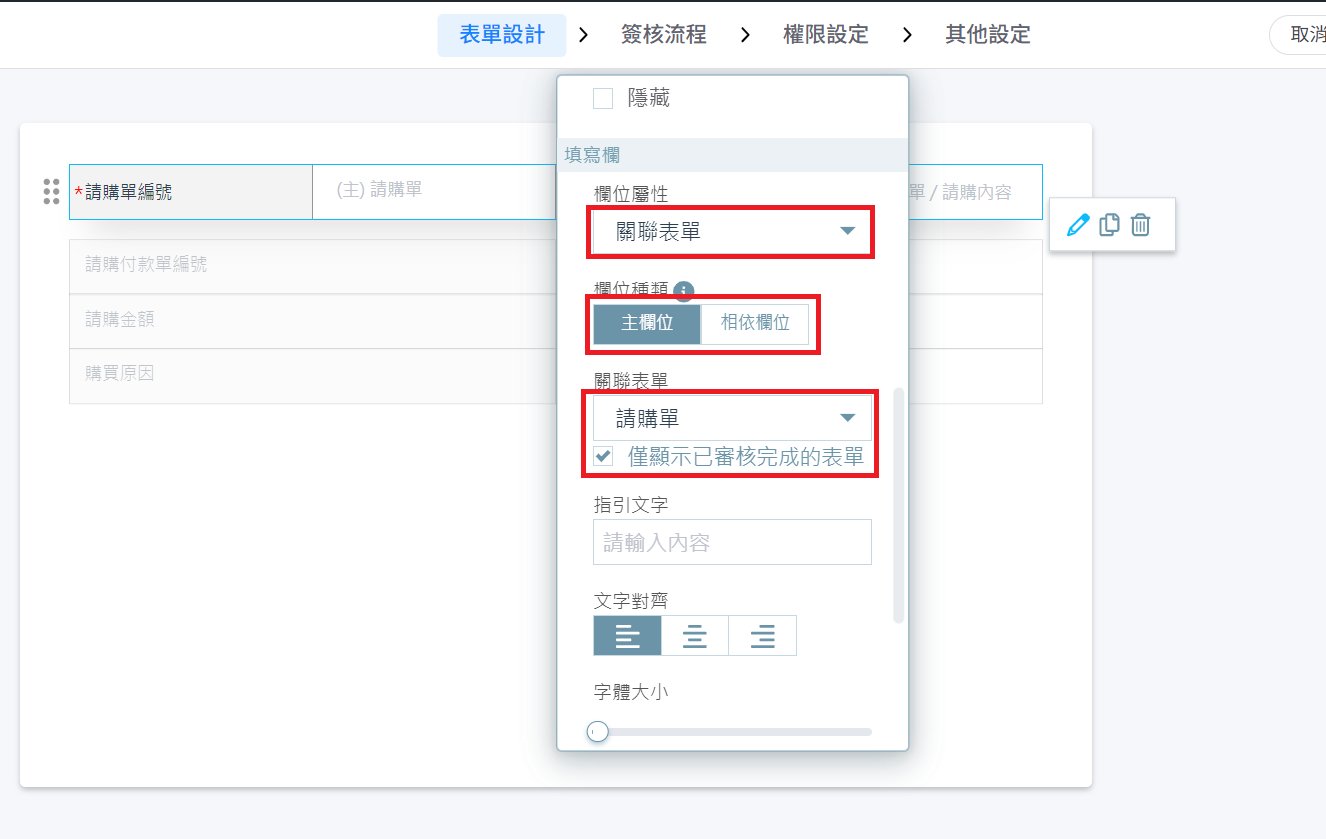
Task: Switch field type to 相依欄位
Action: [755, 324]
